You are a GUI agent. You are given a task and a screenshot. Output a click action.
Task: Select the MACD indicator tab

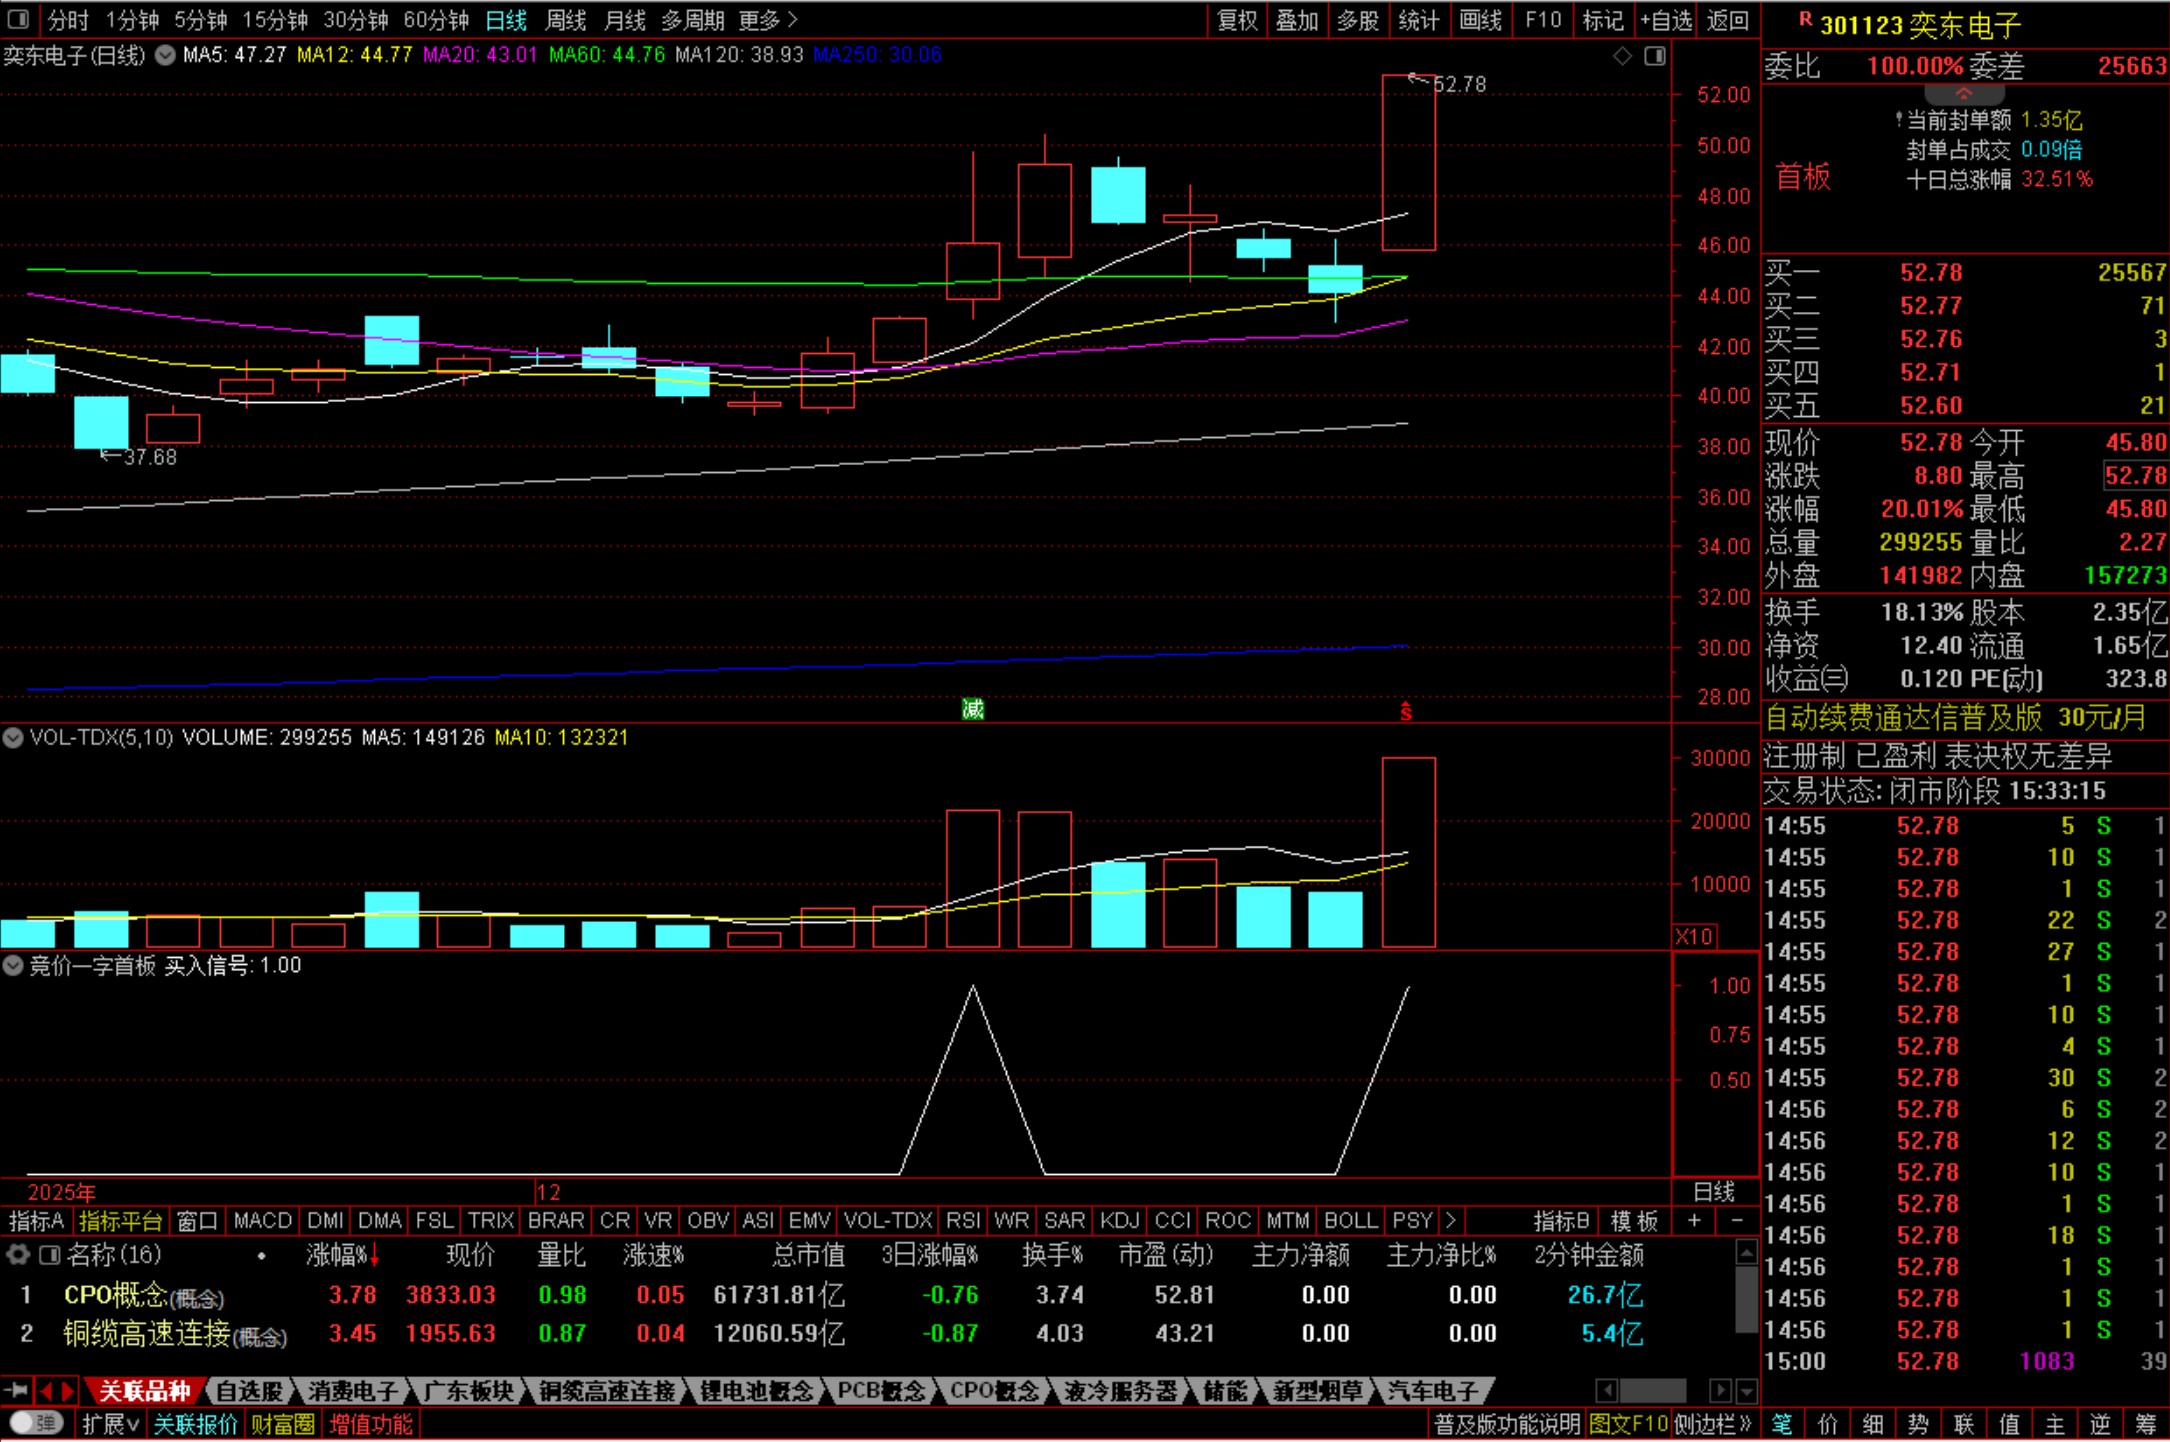point(262,1220)
